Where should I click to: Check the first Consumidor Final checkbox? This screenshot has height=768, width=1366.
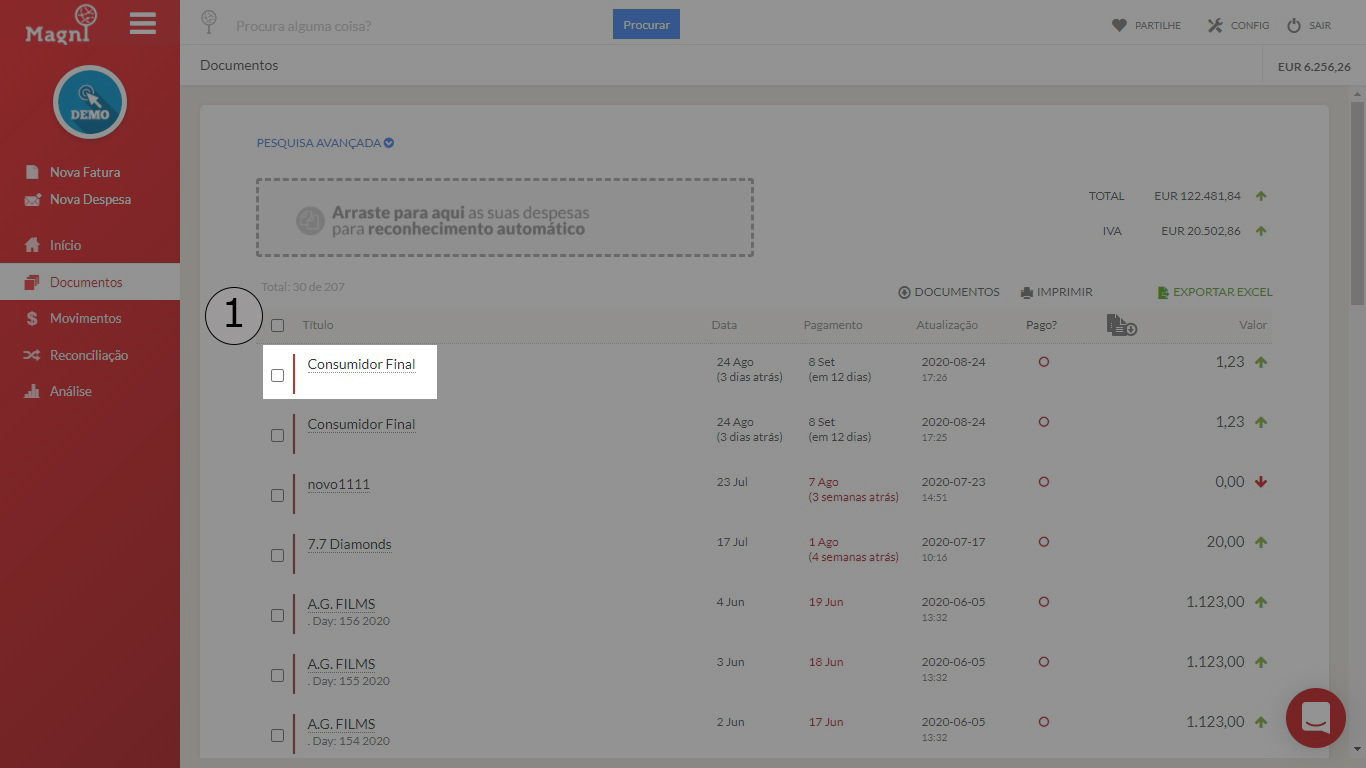pyautogui.click(x=278, y=375)
